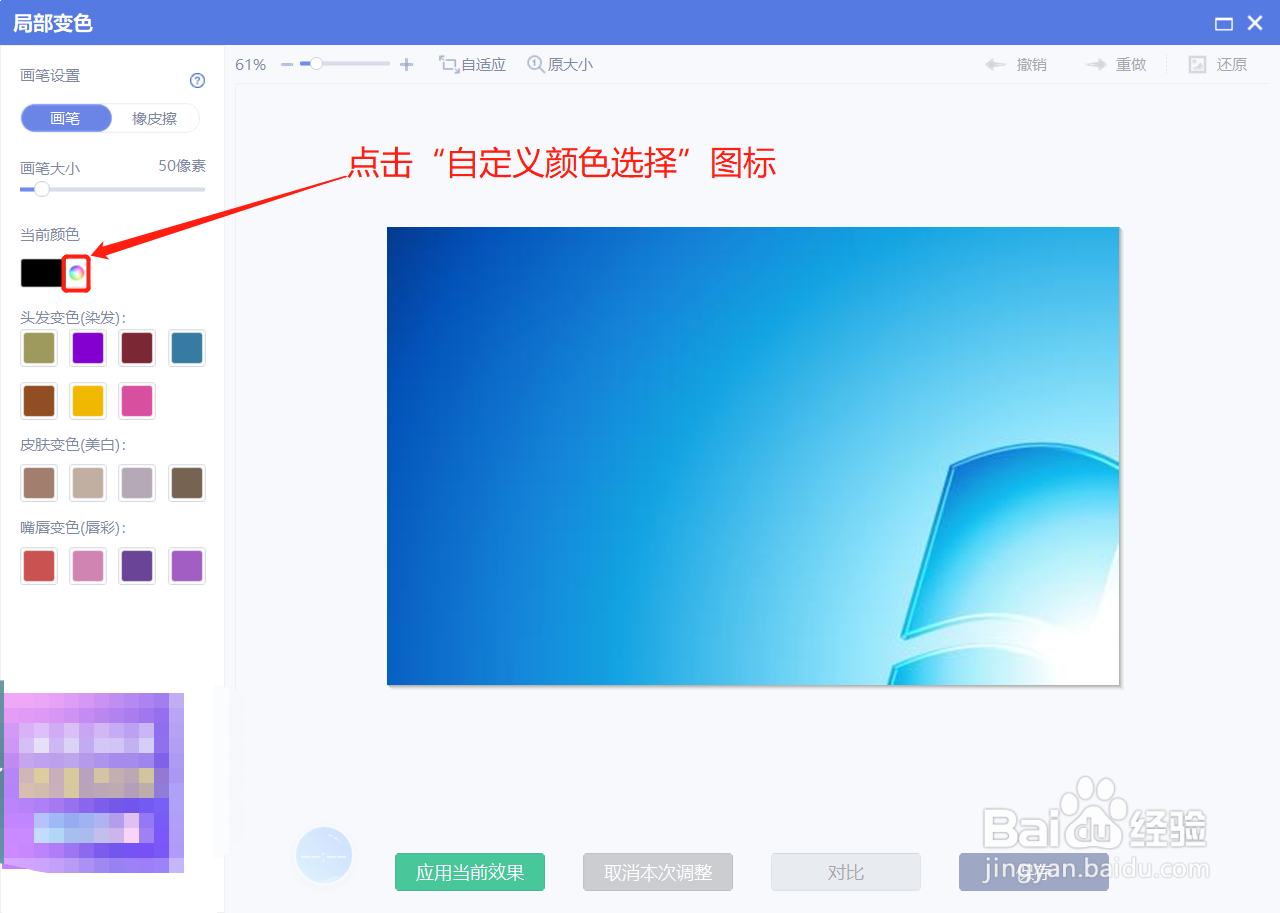Pick the teal blue hair color swatch
This screenshot has height=913, width=1280.
click(x=187, y=348)
